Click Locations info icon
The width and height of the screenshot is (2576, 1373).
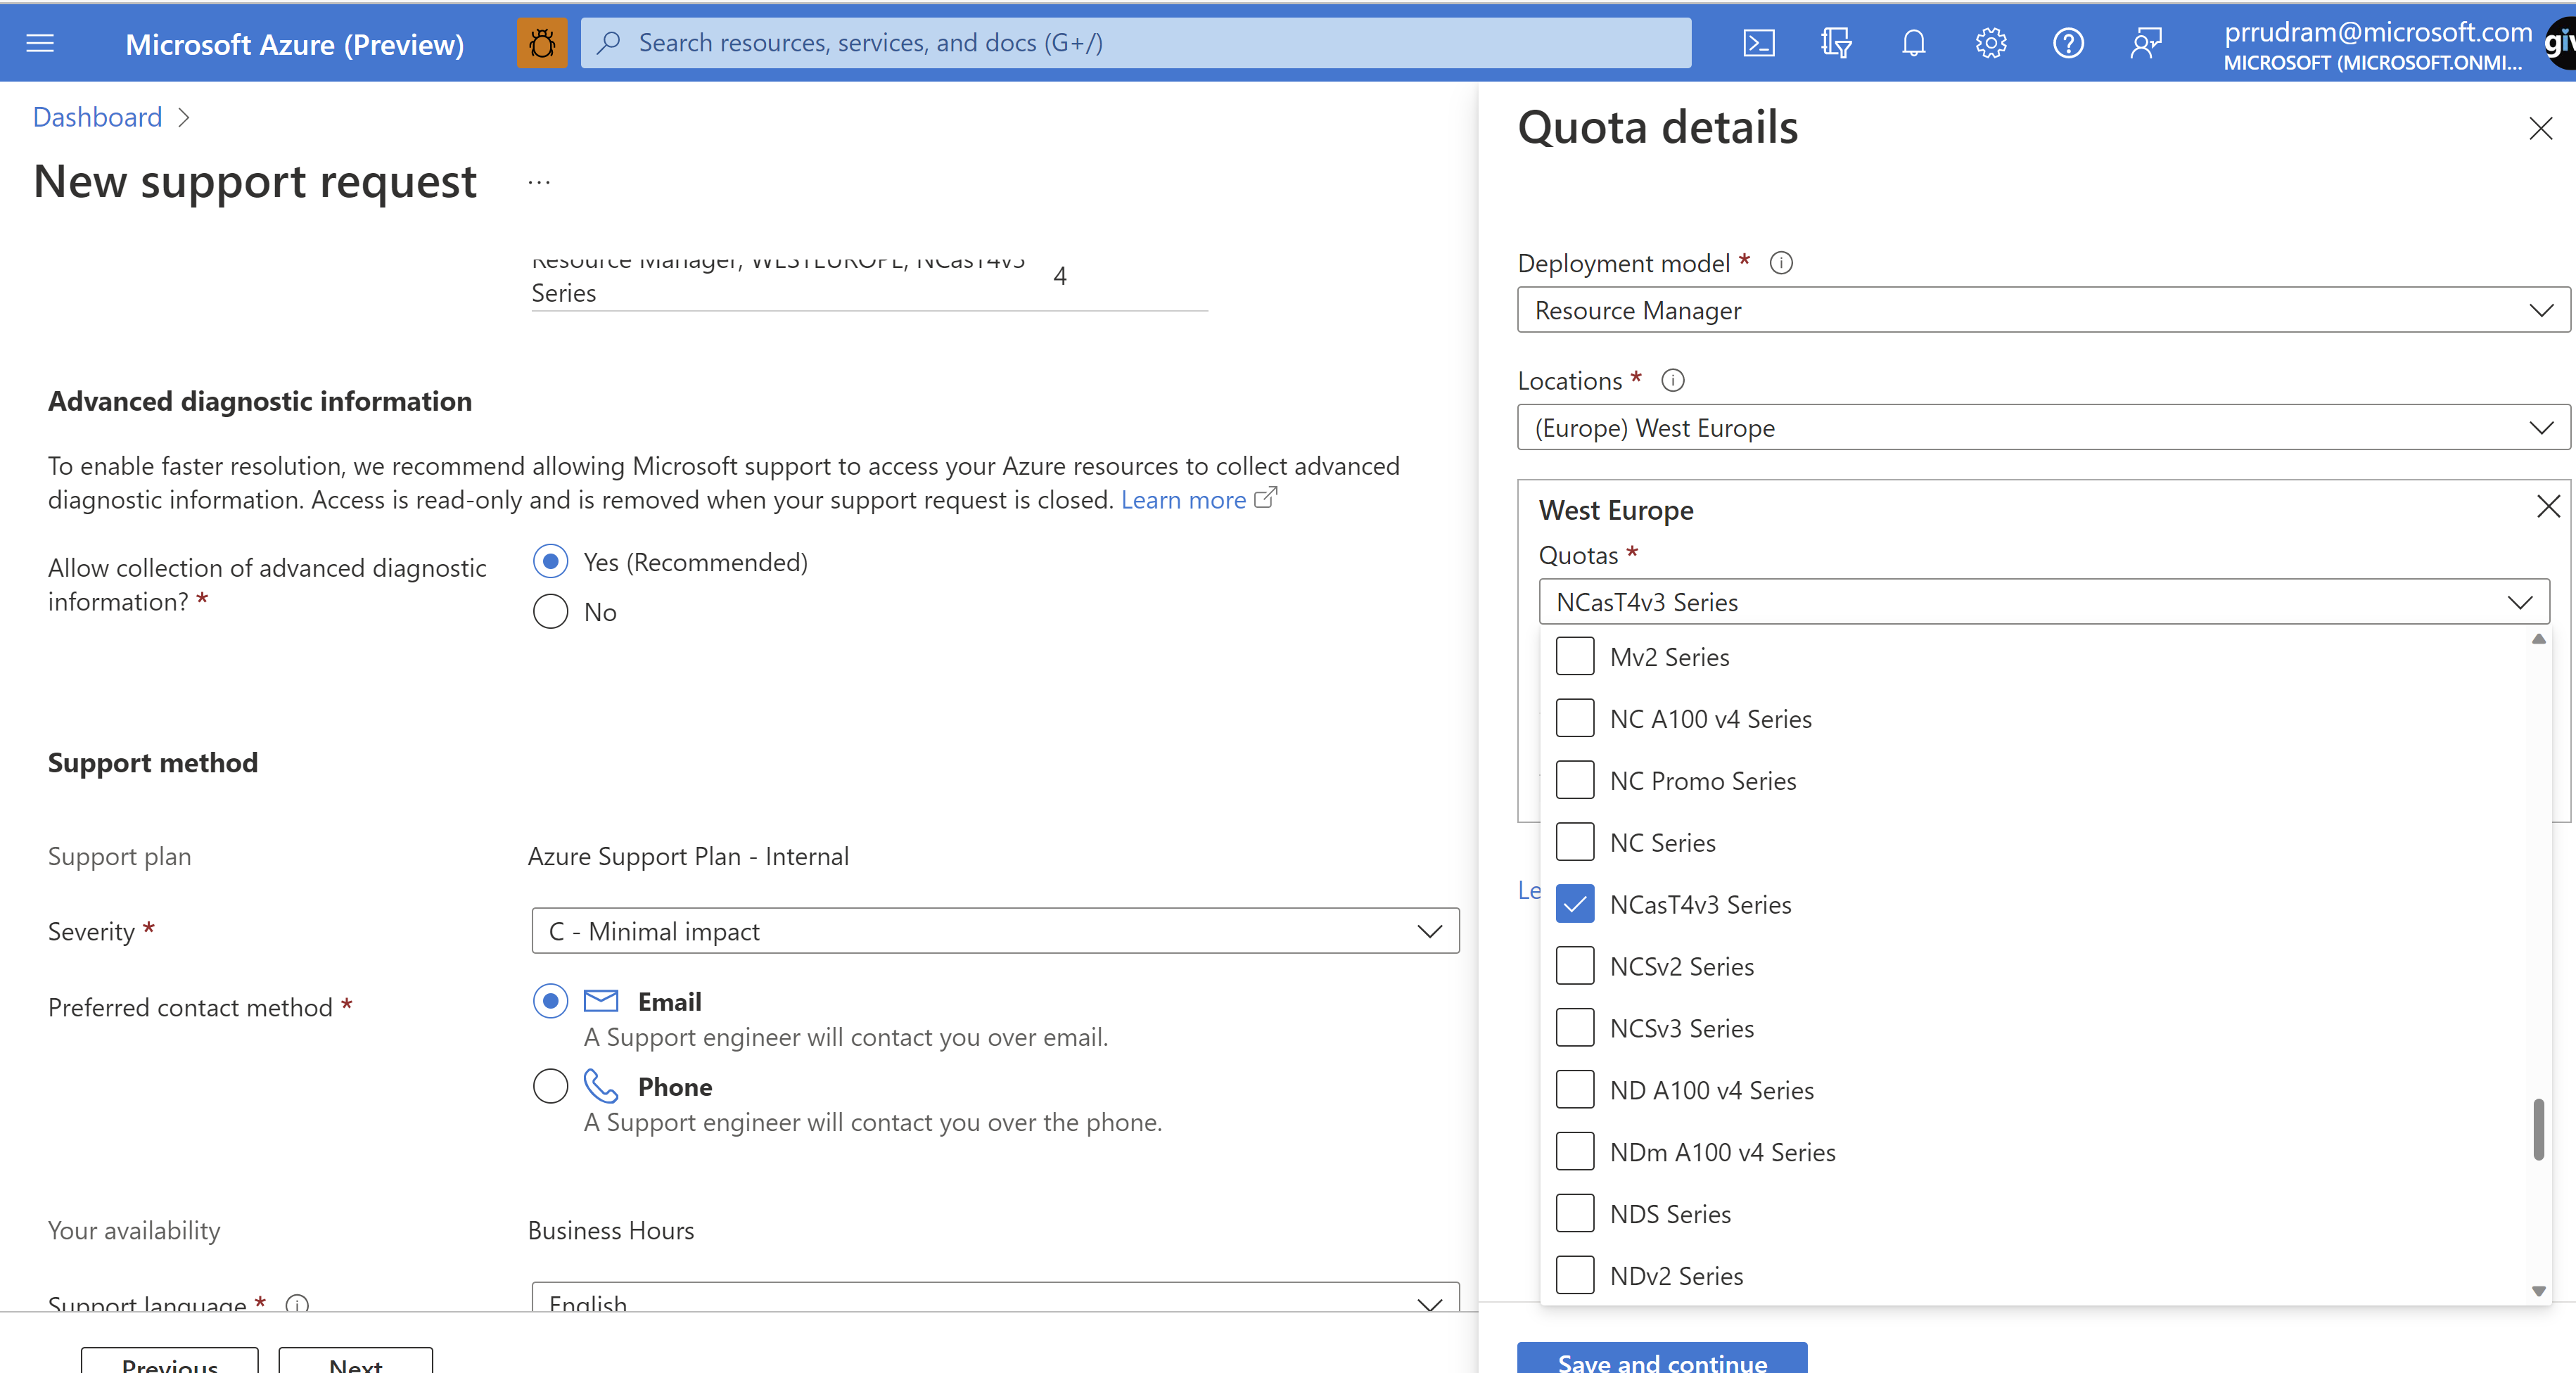(1673, 381)
